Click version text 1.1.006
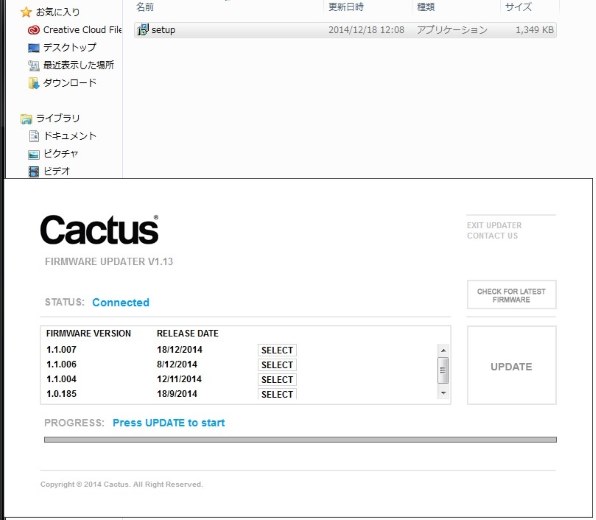 point(61,364)
